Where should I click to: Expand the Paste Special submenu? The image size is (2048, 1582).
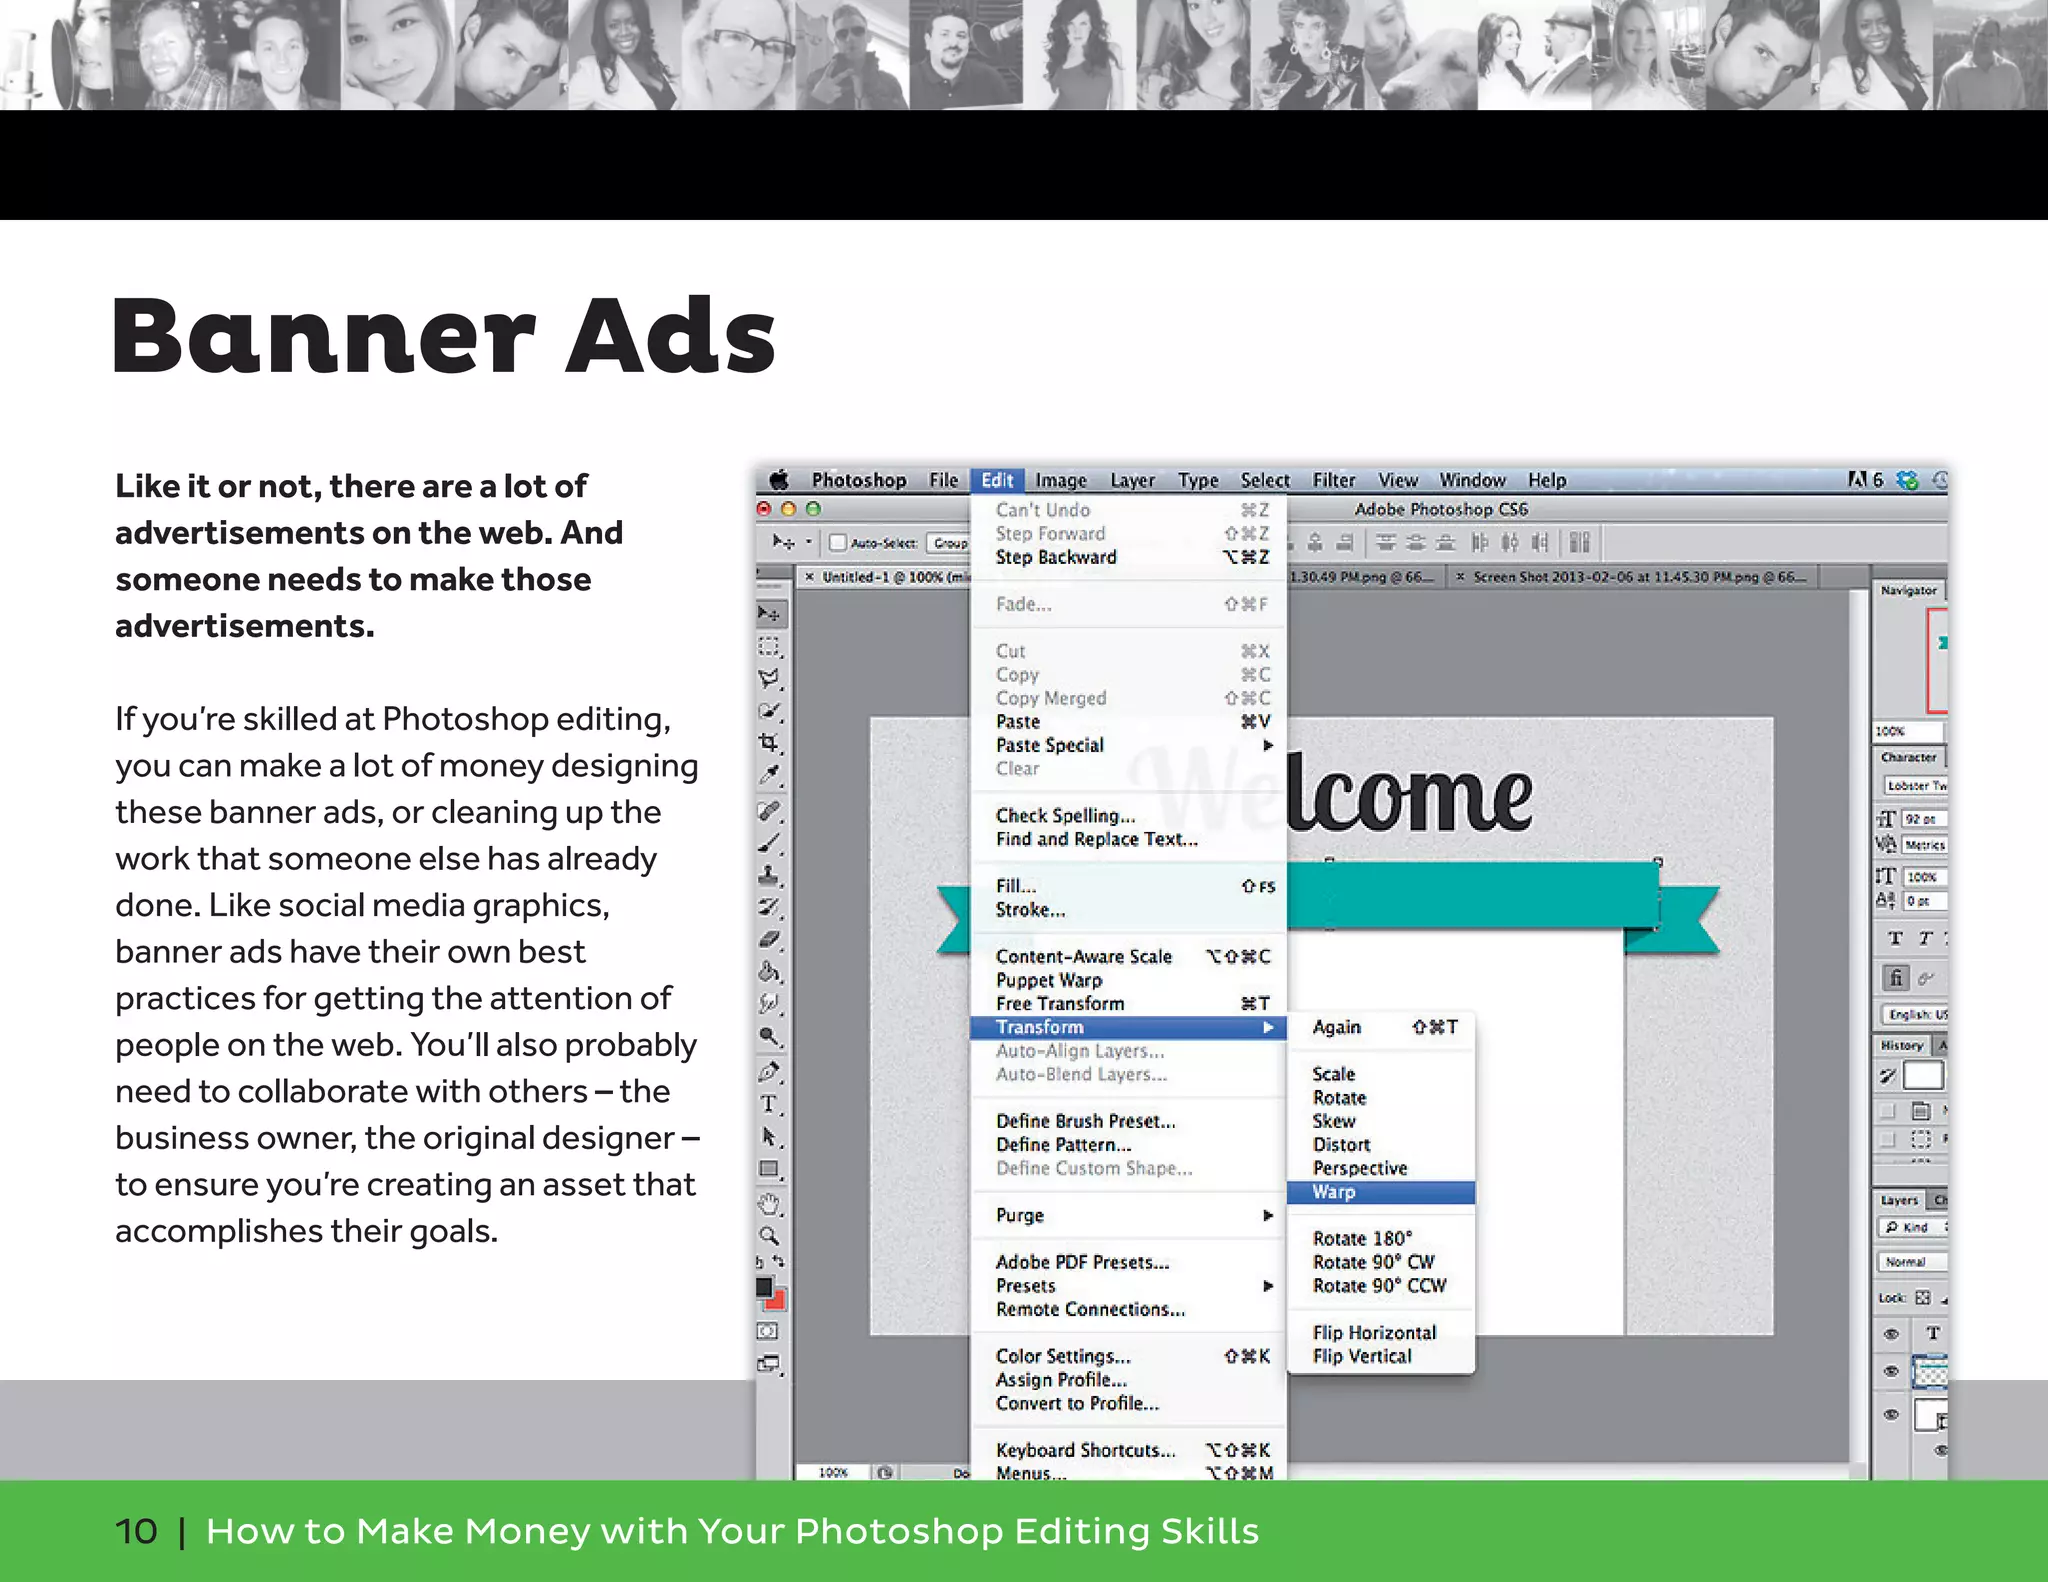click(1128, 745)
